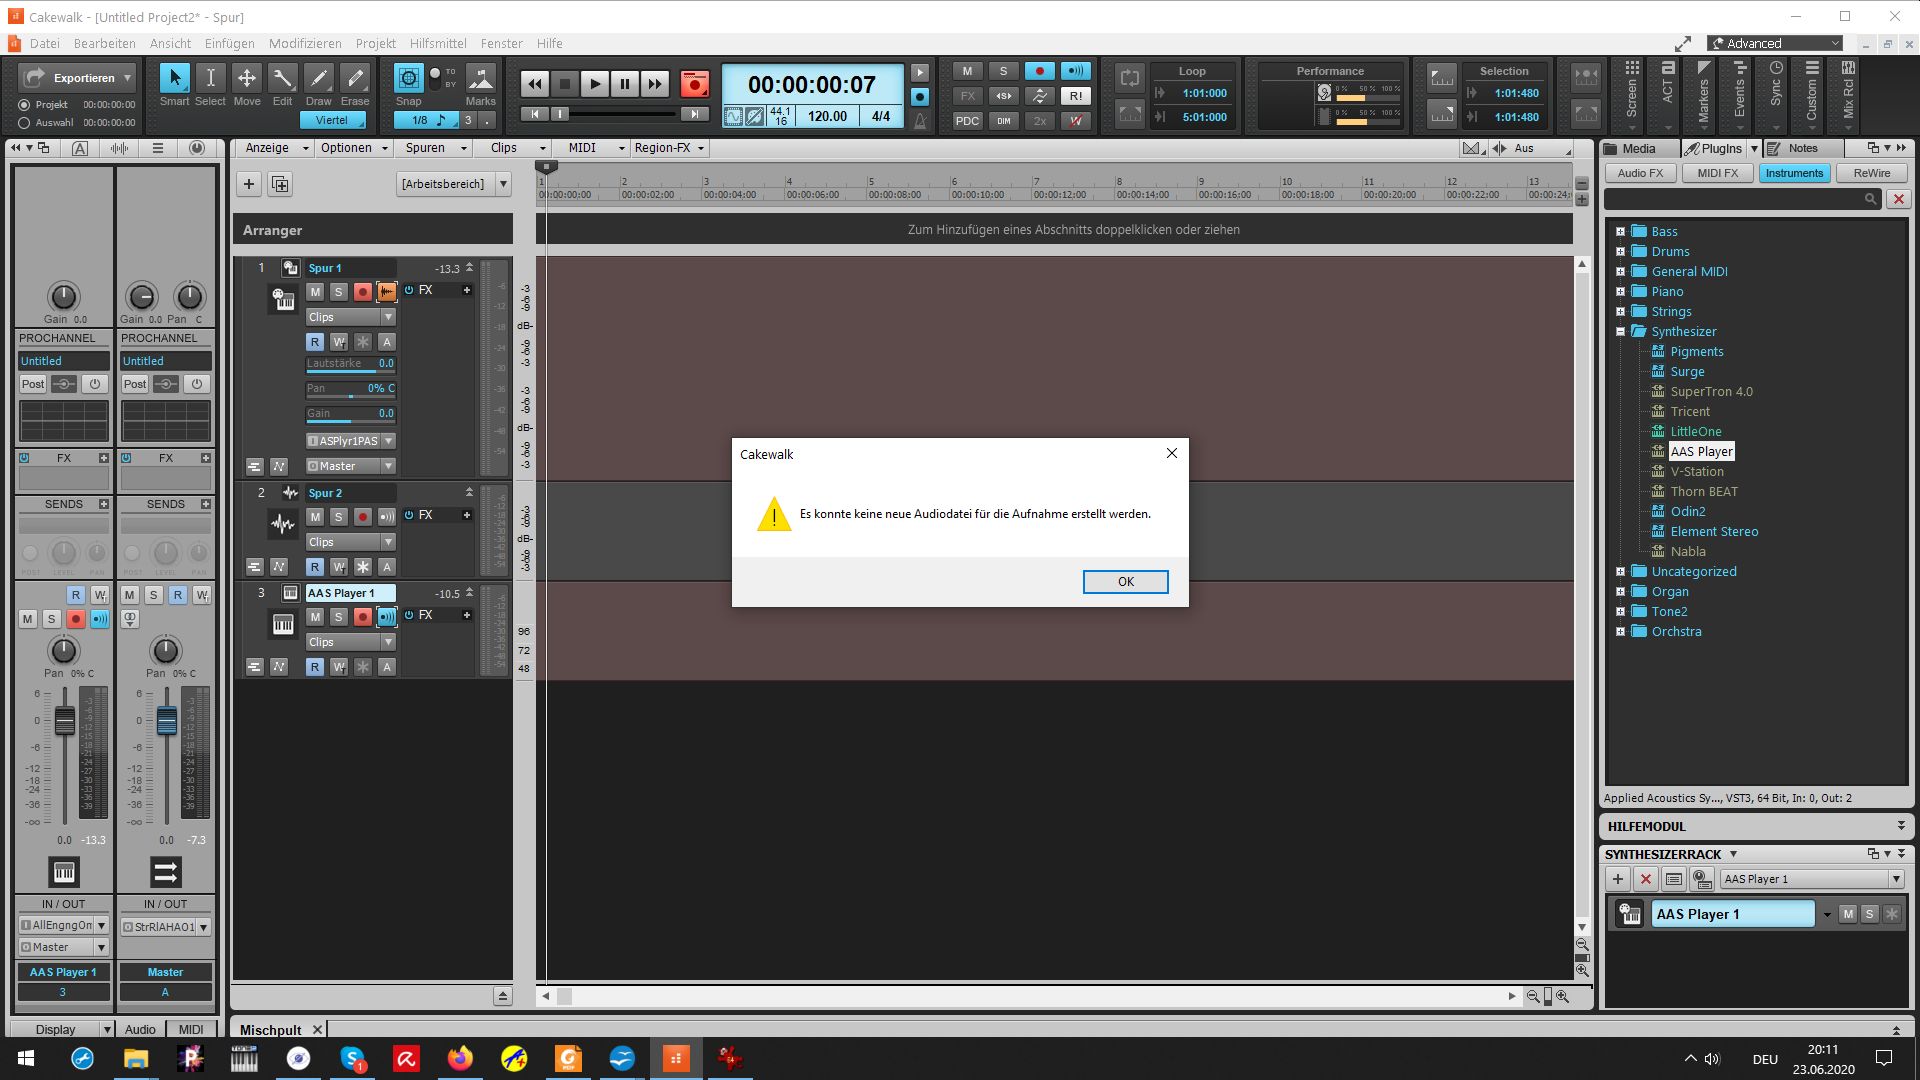Select the Auswahl radio button
This screenshot has height=1080, width=1920.
[24, 123]
